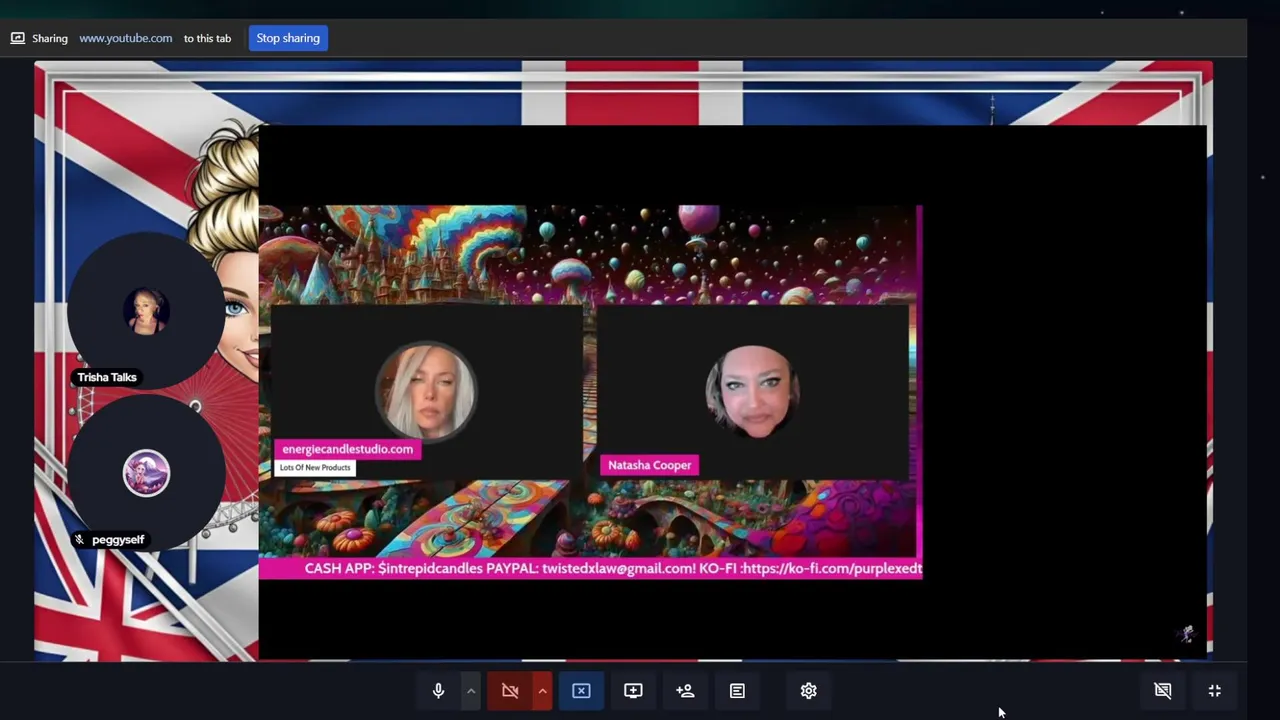Mute the microphone
Screen dimensions: 1280x720
(438, 691)
